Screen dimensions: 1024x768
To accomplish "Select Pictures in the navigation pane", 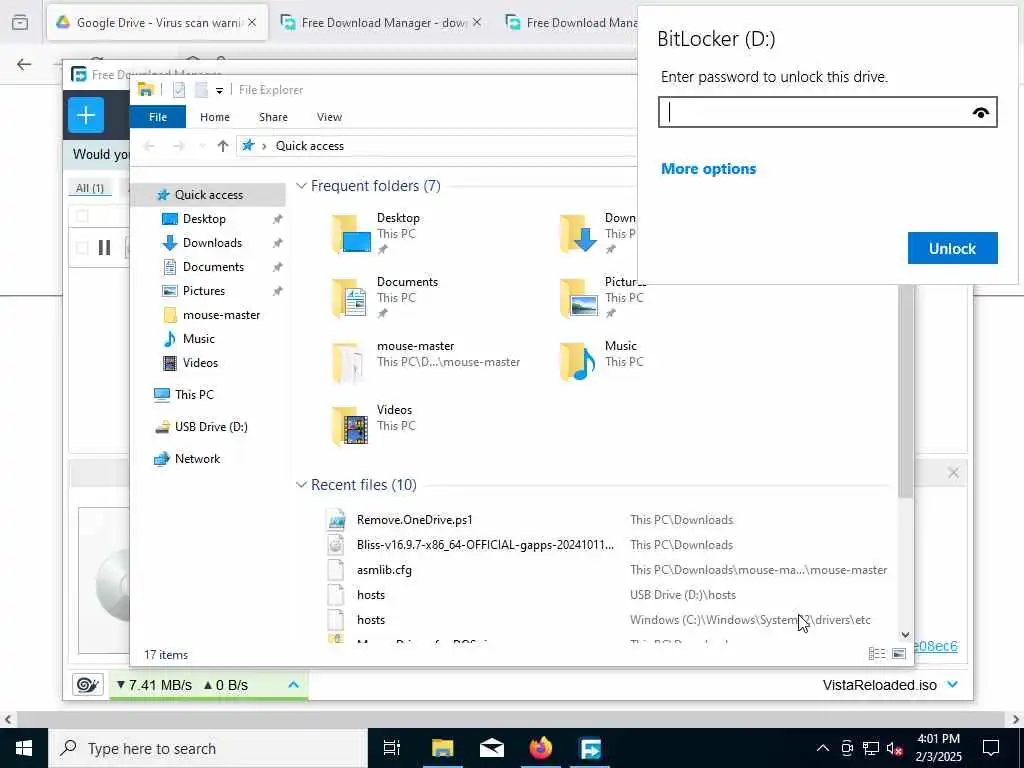I will tap(204, 291).
